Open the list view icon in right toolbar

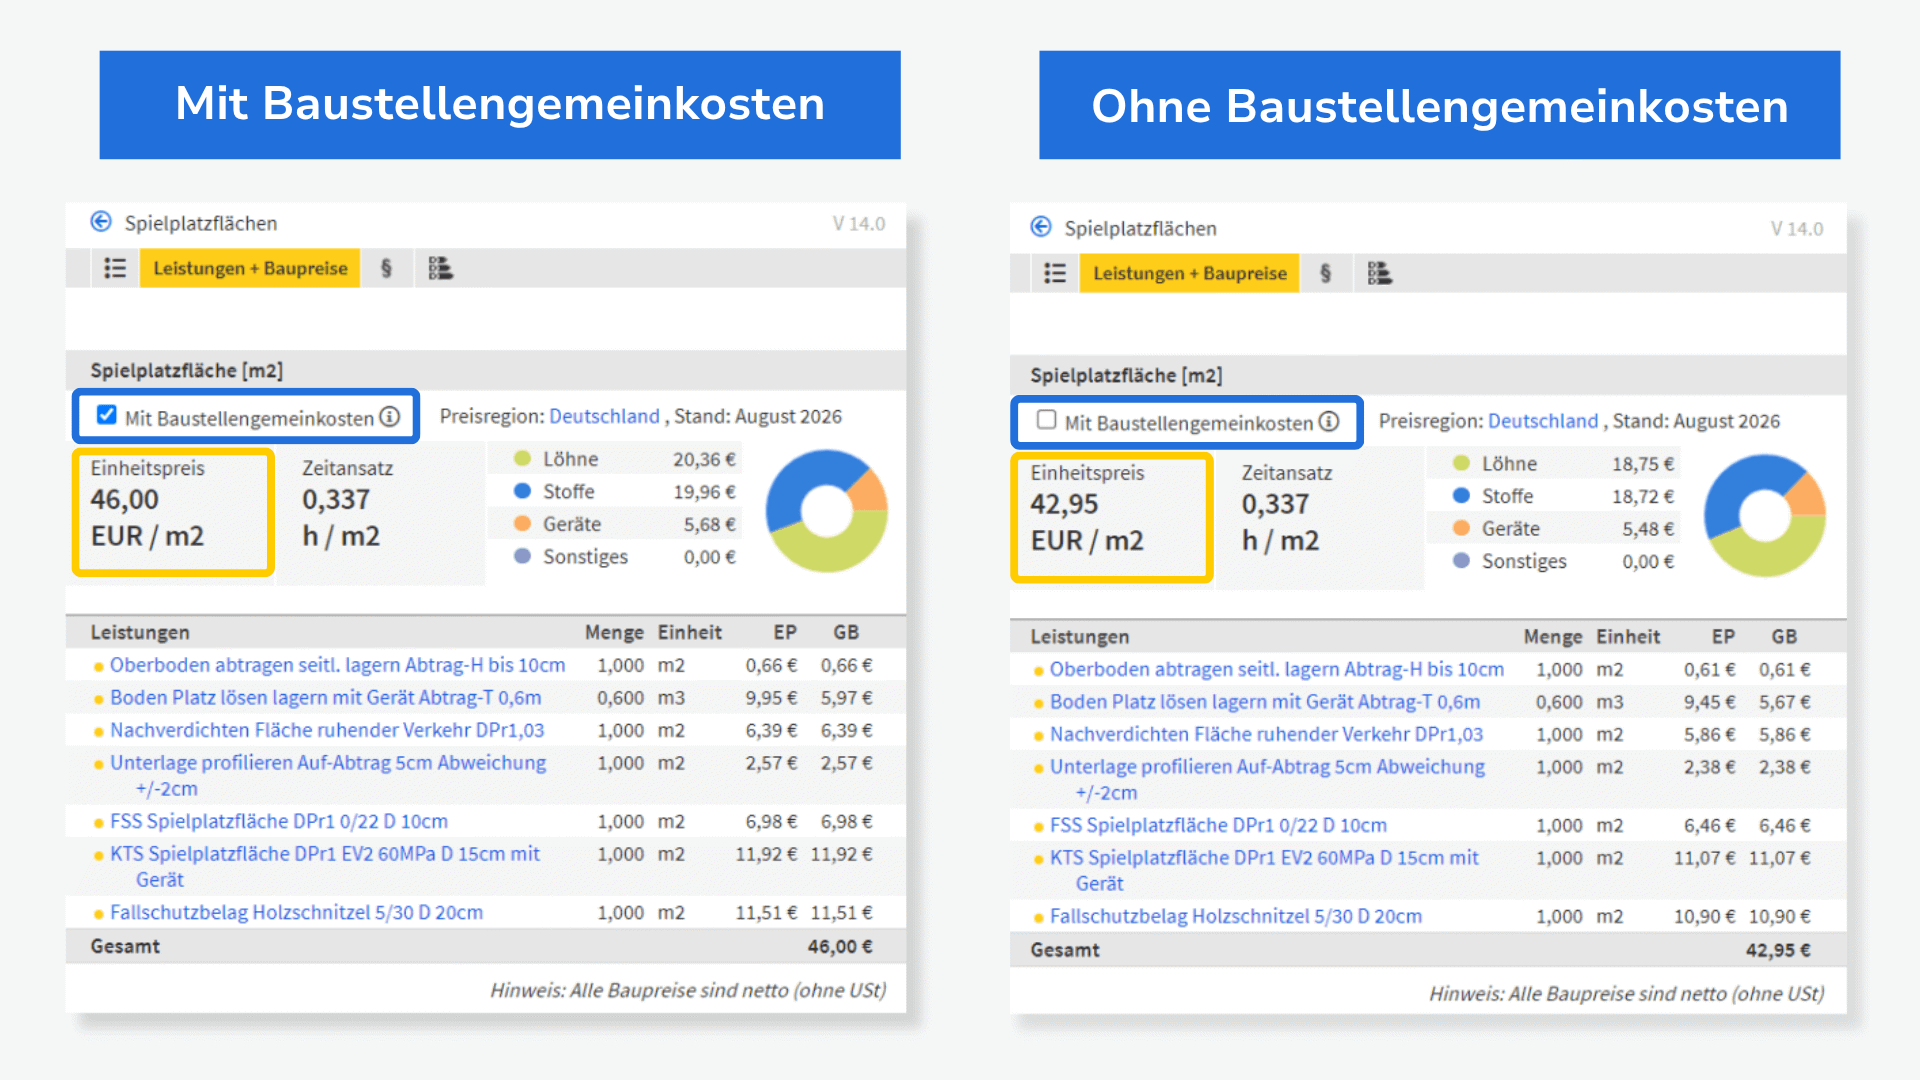1055,273
